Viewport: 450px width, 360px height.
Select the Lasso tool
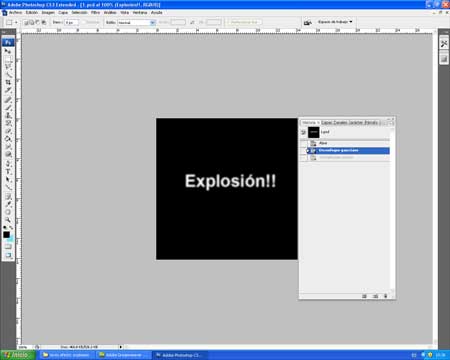pos(8,67)
